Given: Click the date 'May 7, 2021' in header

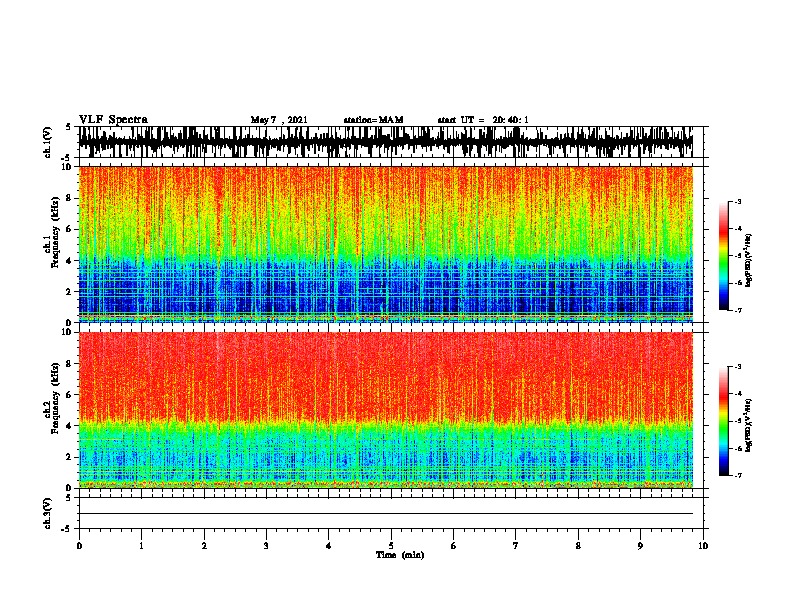Looking at the screenshot, I should [x=279, y=120].
